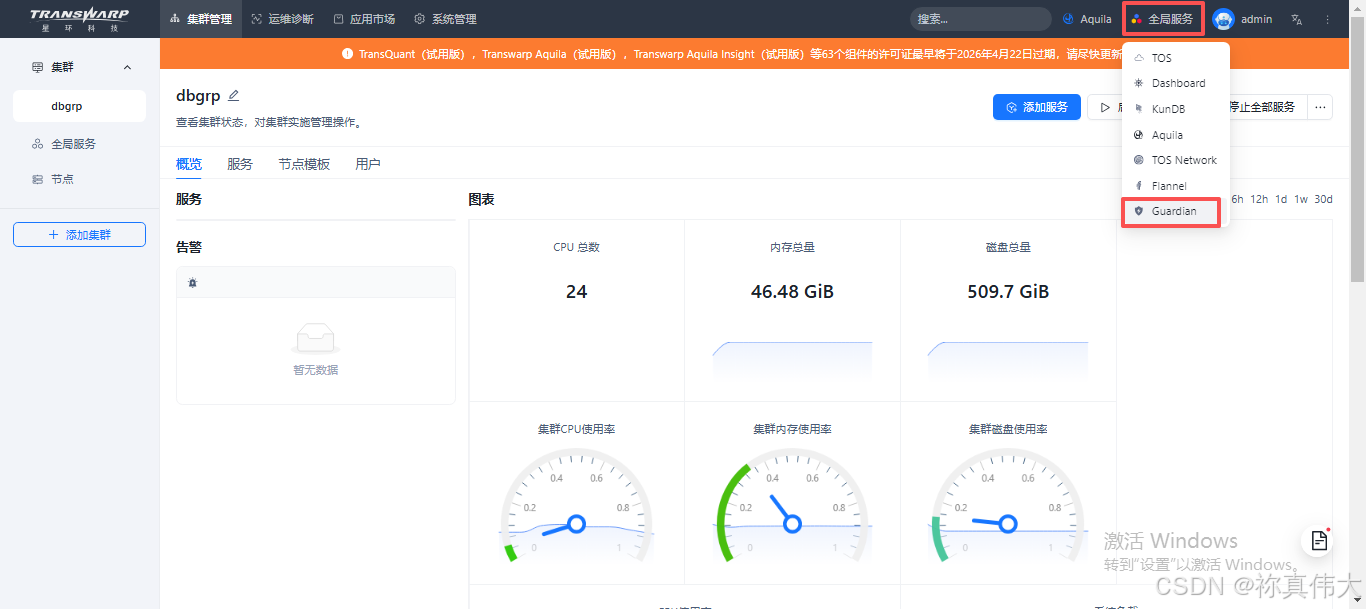Select TOS Network from the dropdown
The height and width of the screenshot is (609, 1366).
1176,160
